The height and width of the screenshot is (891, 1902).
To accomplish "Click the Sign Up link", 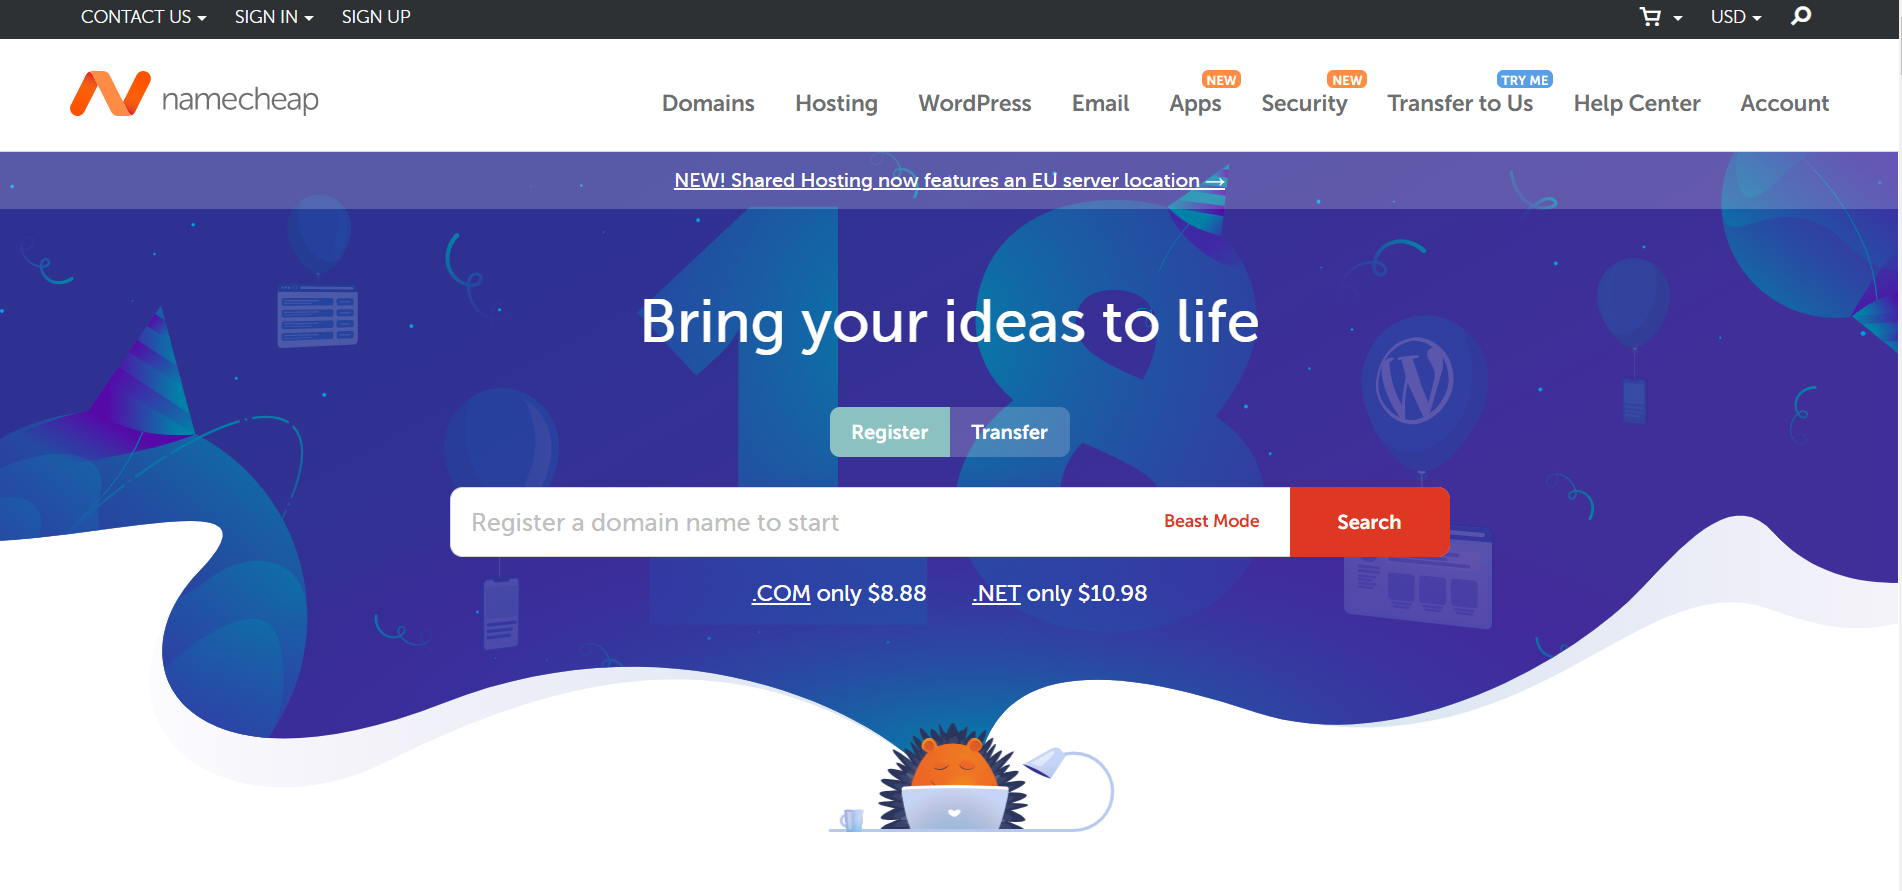I will (x=376, y=17).
